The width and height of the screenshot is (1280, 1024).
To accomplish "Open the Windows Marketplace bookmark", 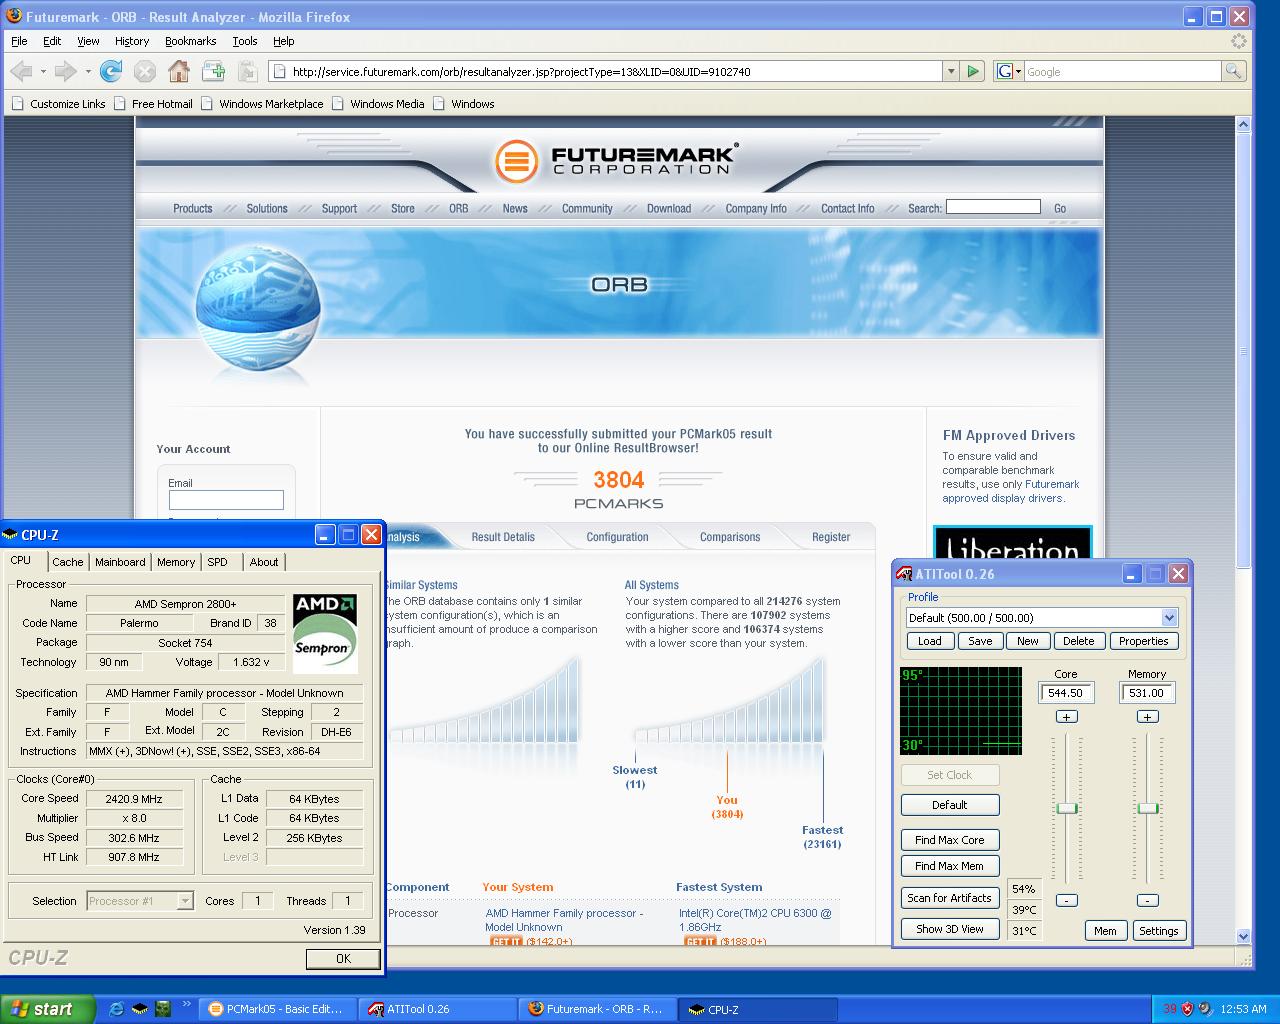I will (x=262, y=104).
